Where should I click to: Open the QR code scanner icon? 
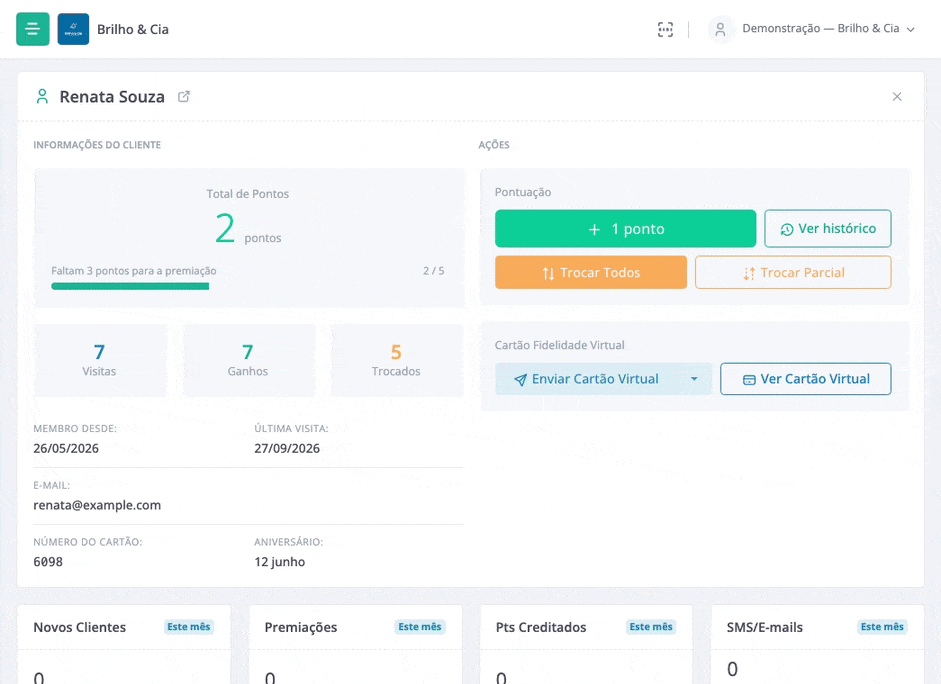(665, 29)
